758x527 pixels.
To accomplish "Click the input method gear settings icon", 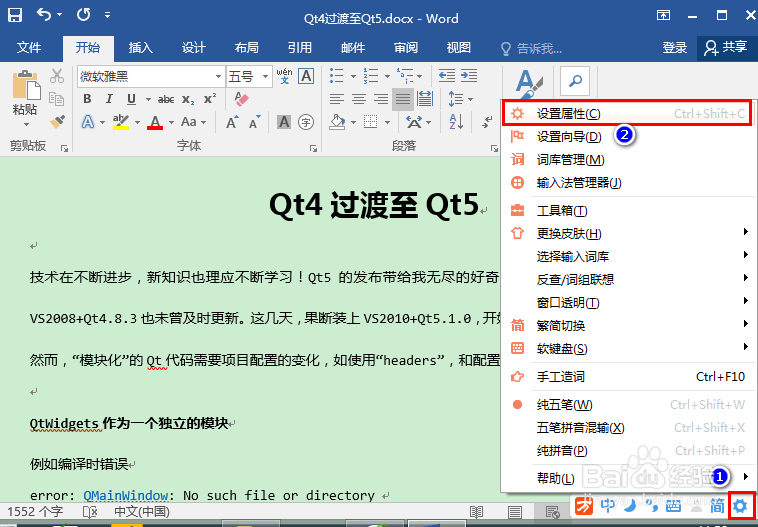I will point(740,506).
